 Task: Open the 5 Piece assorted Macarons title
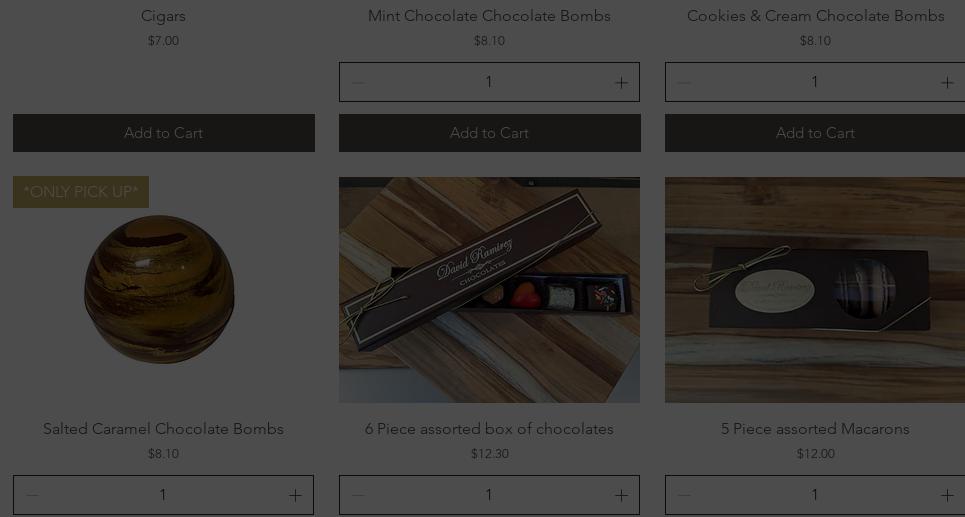(x=815, y=429)
